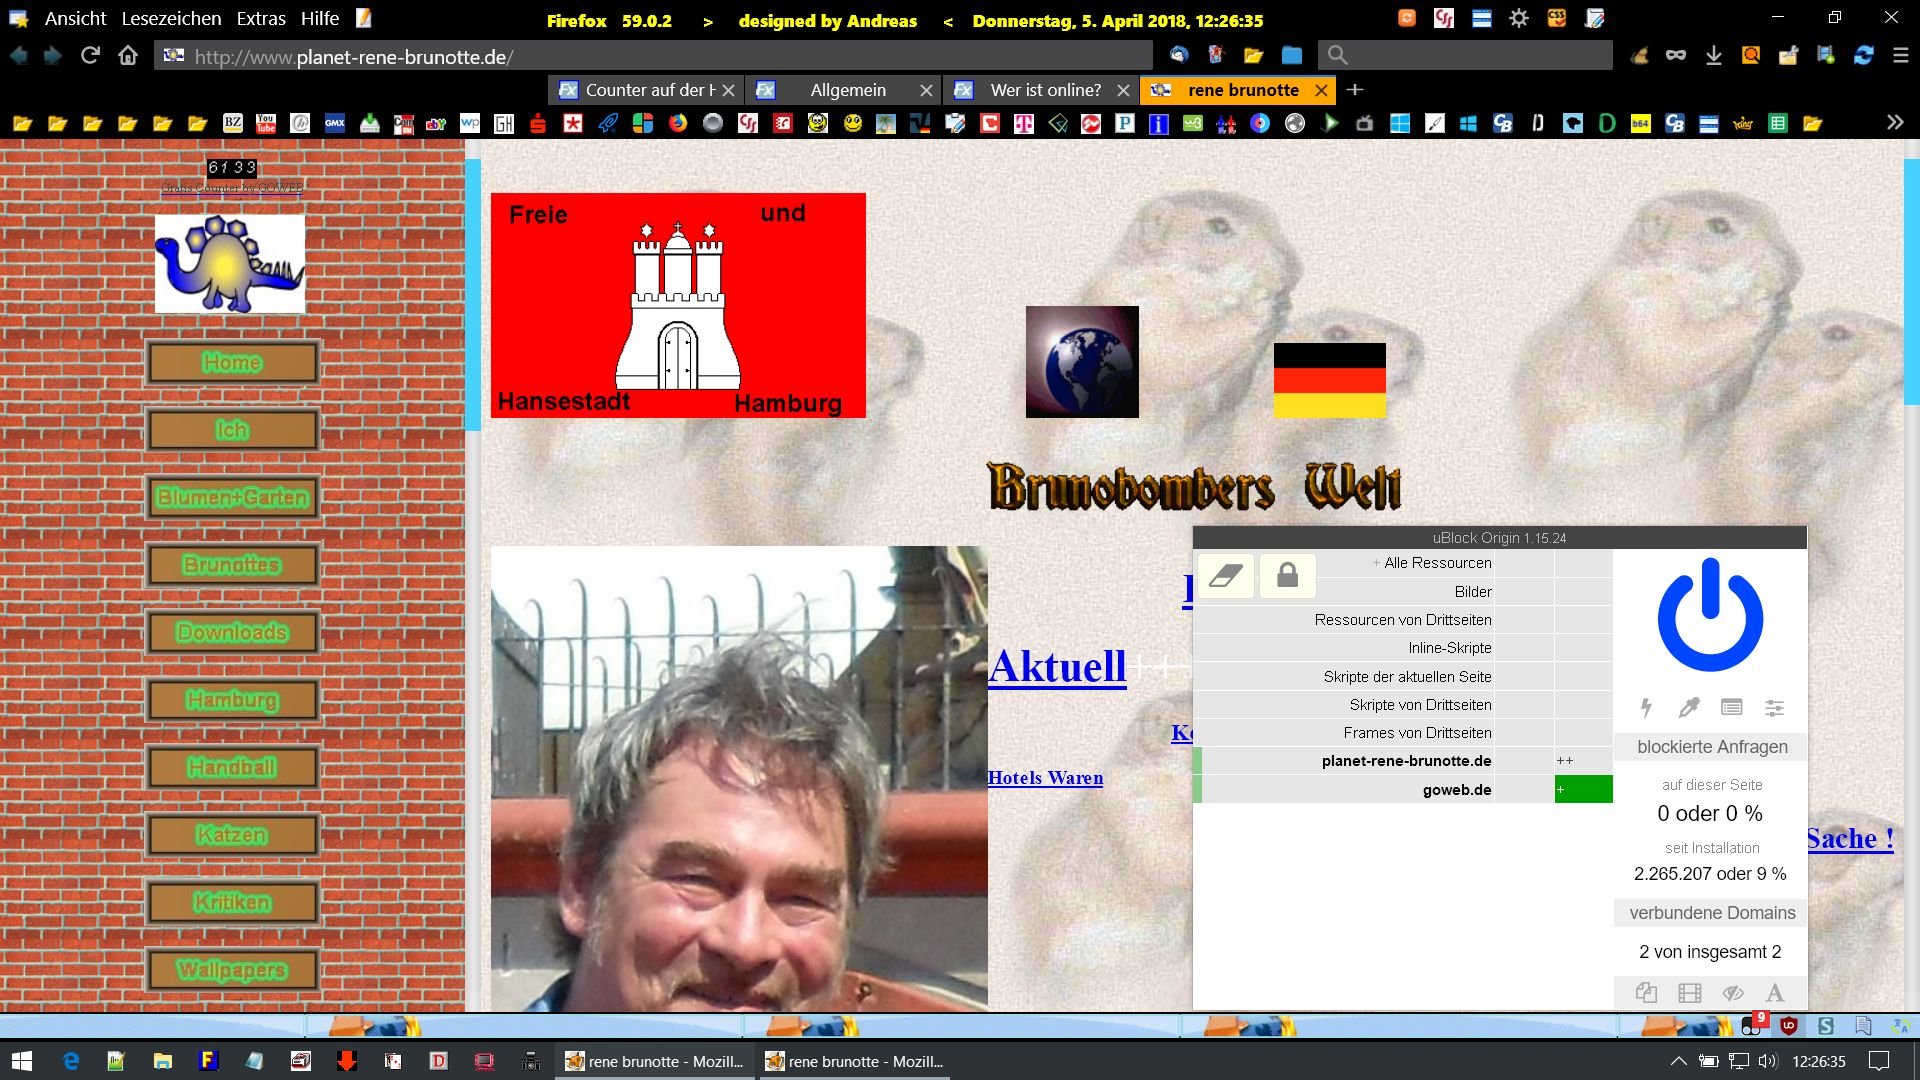Click Firefox downloads arrow icon
1920x1080 pixels.
point(1713,56)
